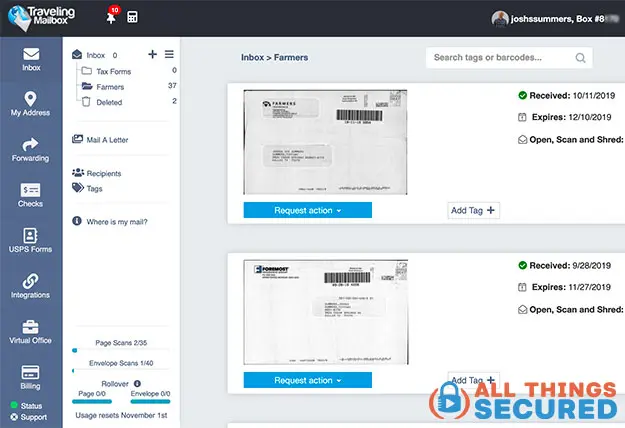Click Mail A Letter
Image resolution: width=625 pixels, height=428 pixels.
[x=100, y=139]
